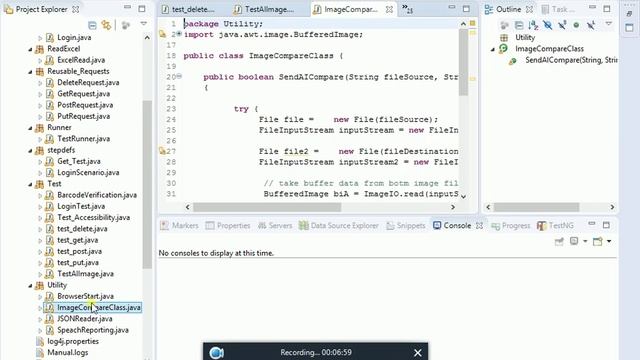Open Data Source Explorer tab
640x360 pixels.
[x=339, y=225]
